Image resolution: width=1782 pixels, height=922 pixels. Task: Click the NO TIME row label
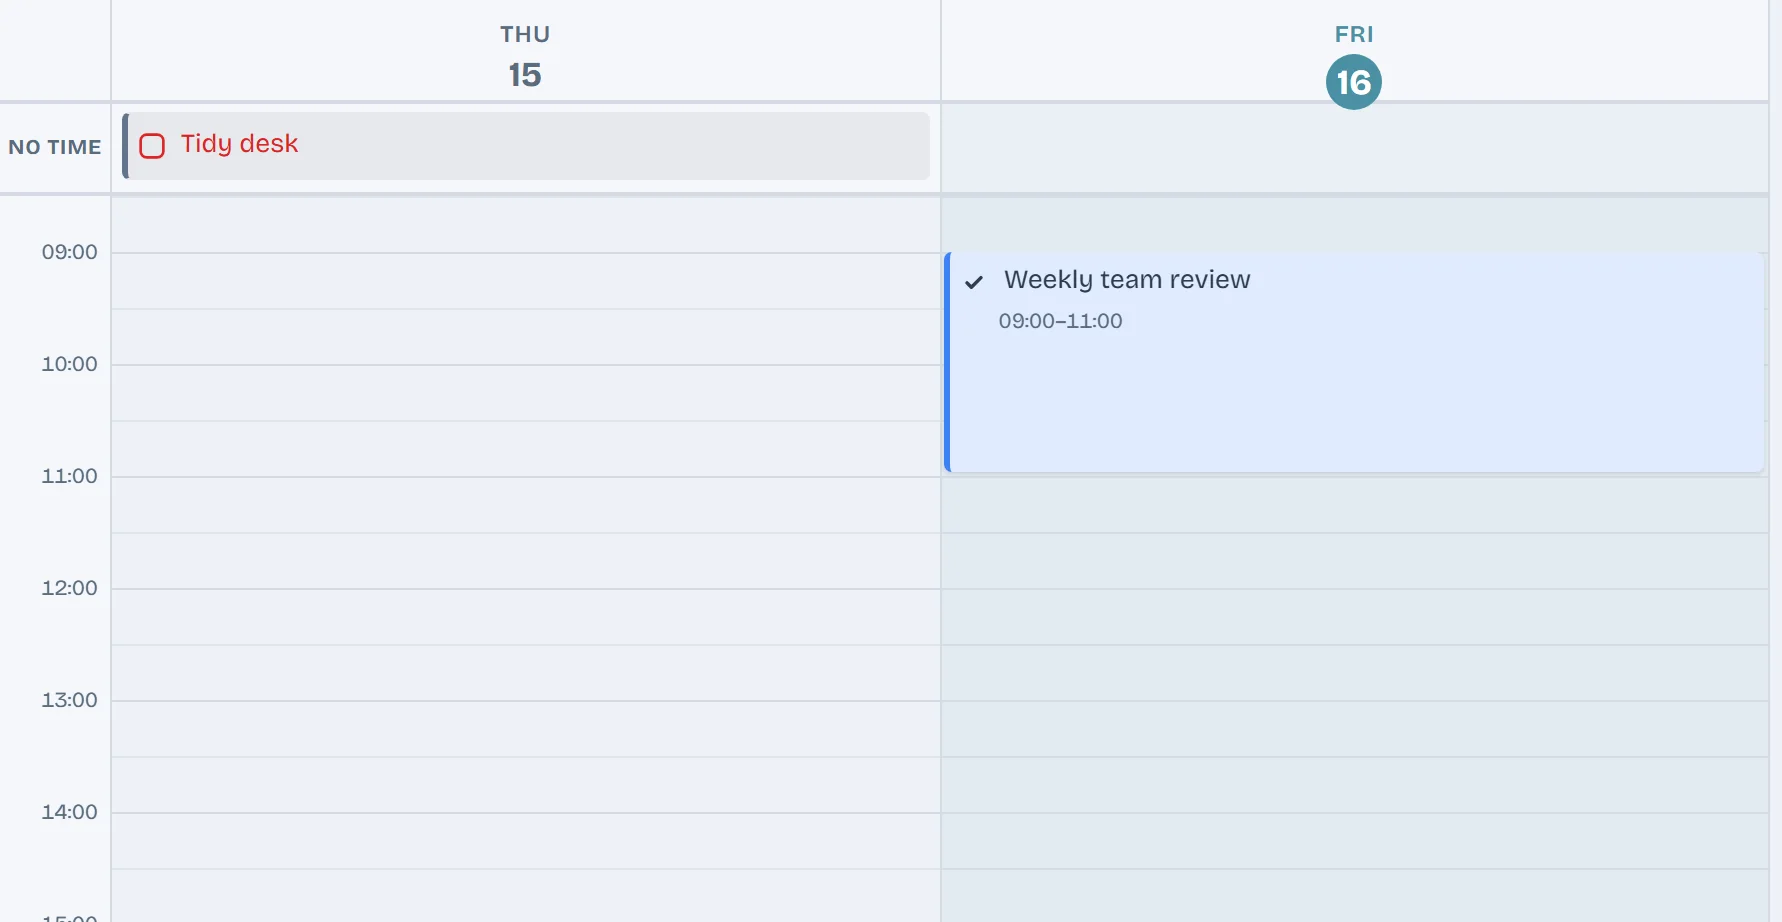click(x=55, y=147)
